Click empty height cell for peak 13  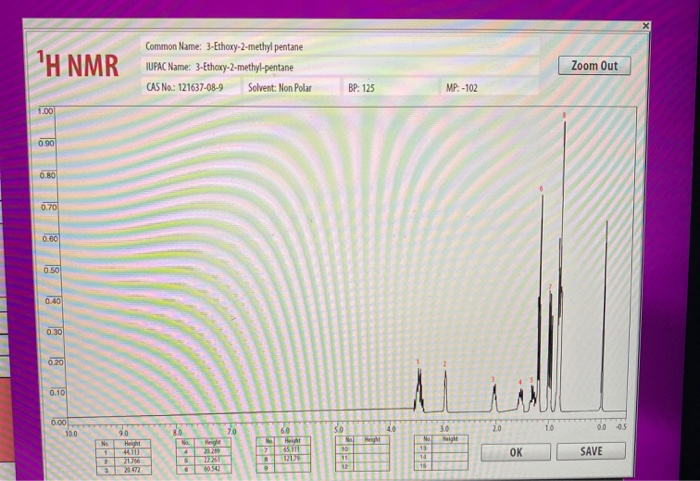pos(450,448)
